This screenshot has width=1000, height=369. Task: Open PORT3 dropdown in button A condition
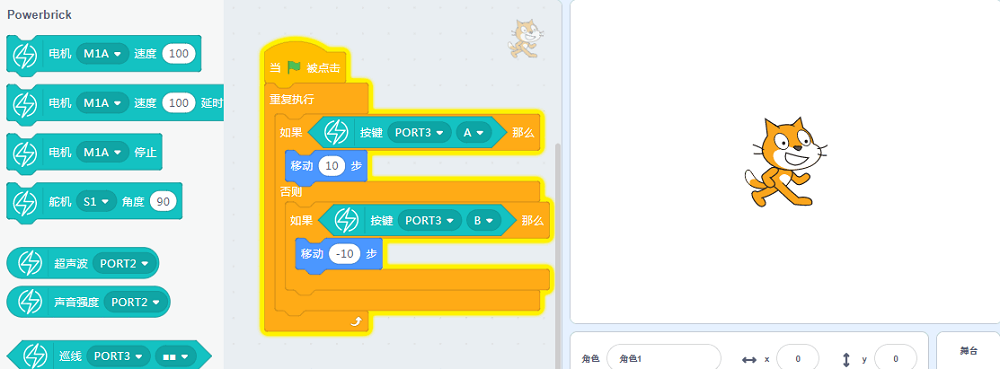coord(419,133)
